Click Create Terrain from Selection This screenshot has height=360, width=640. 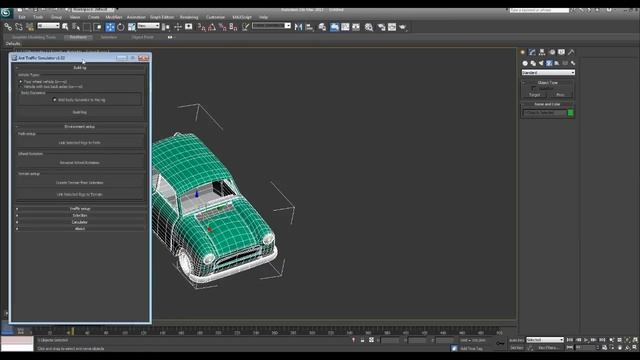click(x=80, y=183)
